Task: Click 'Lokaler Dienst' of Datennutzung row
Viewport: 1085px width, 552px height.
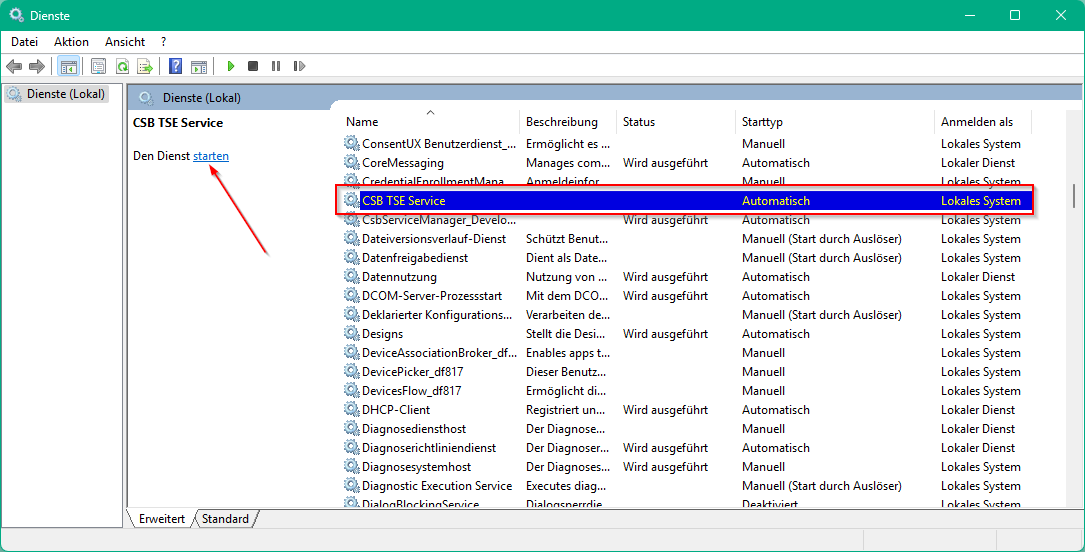Action: click(978, 277)
